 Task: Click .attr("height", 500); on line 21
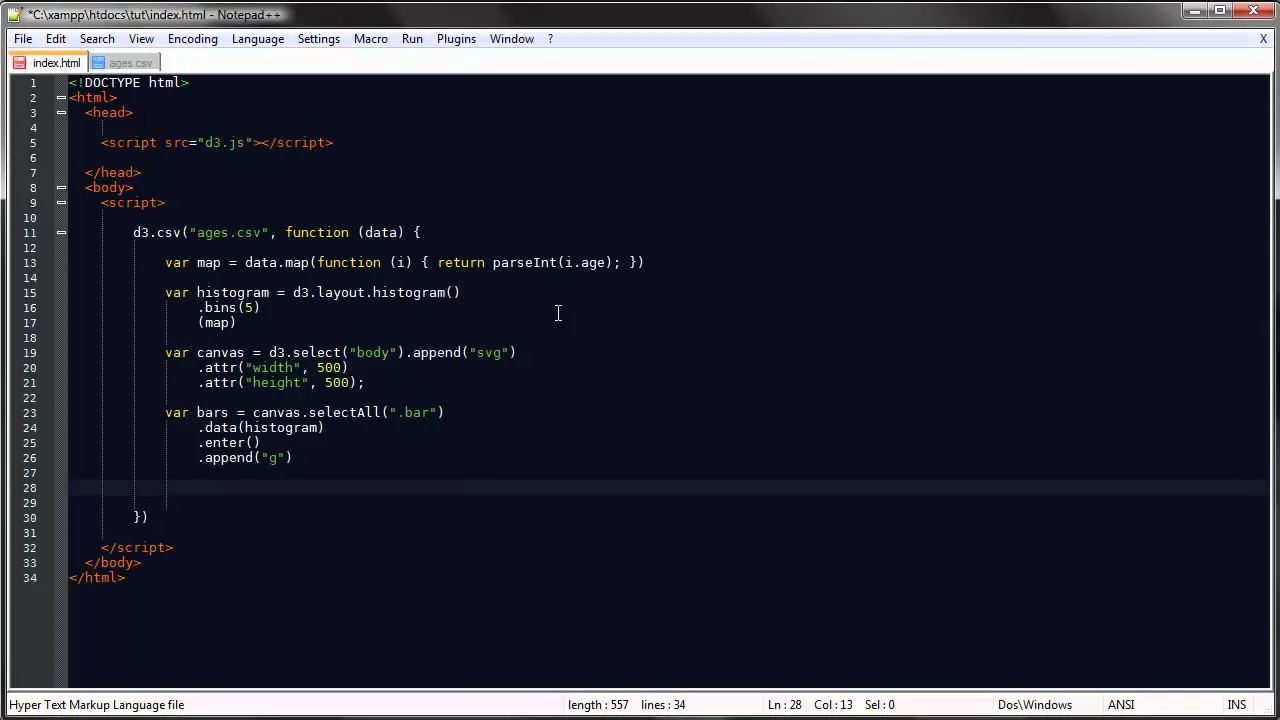[281, 382]
